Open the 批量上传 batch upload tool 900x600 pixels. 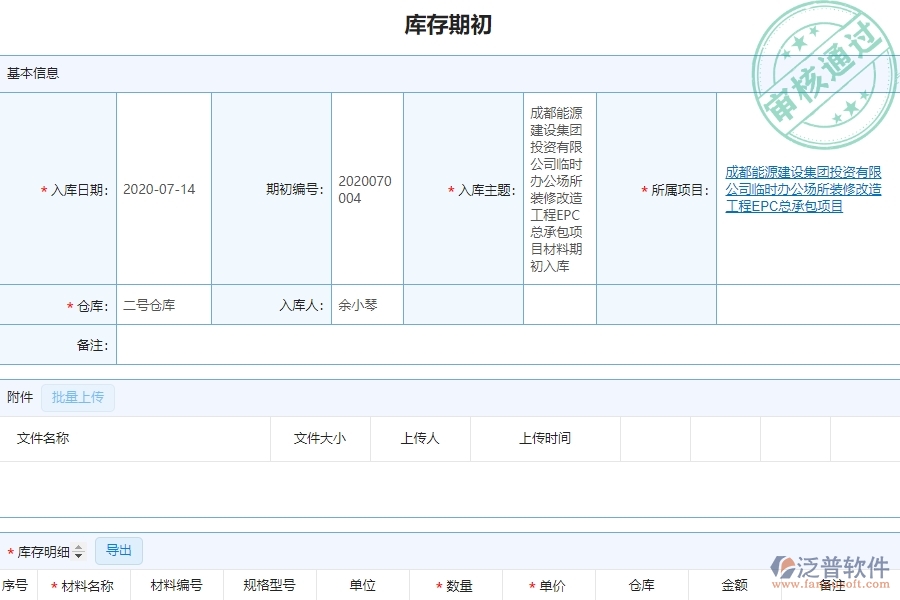tap(78, 397)
